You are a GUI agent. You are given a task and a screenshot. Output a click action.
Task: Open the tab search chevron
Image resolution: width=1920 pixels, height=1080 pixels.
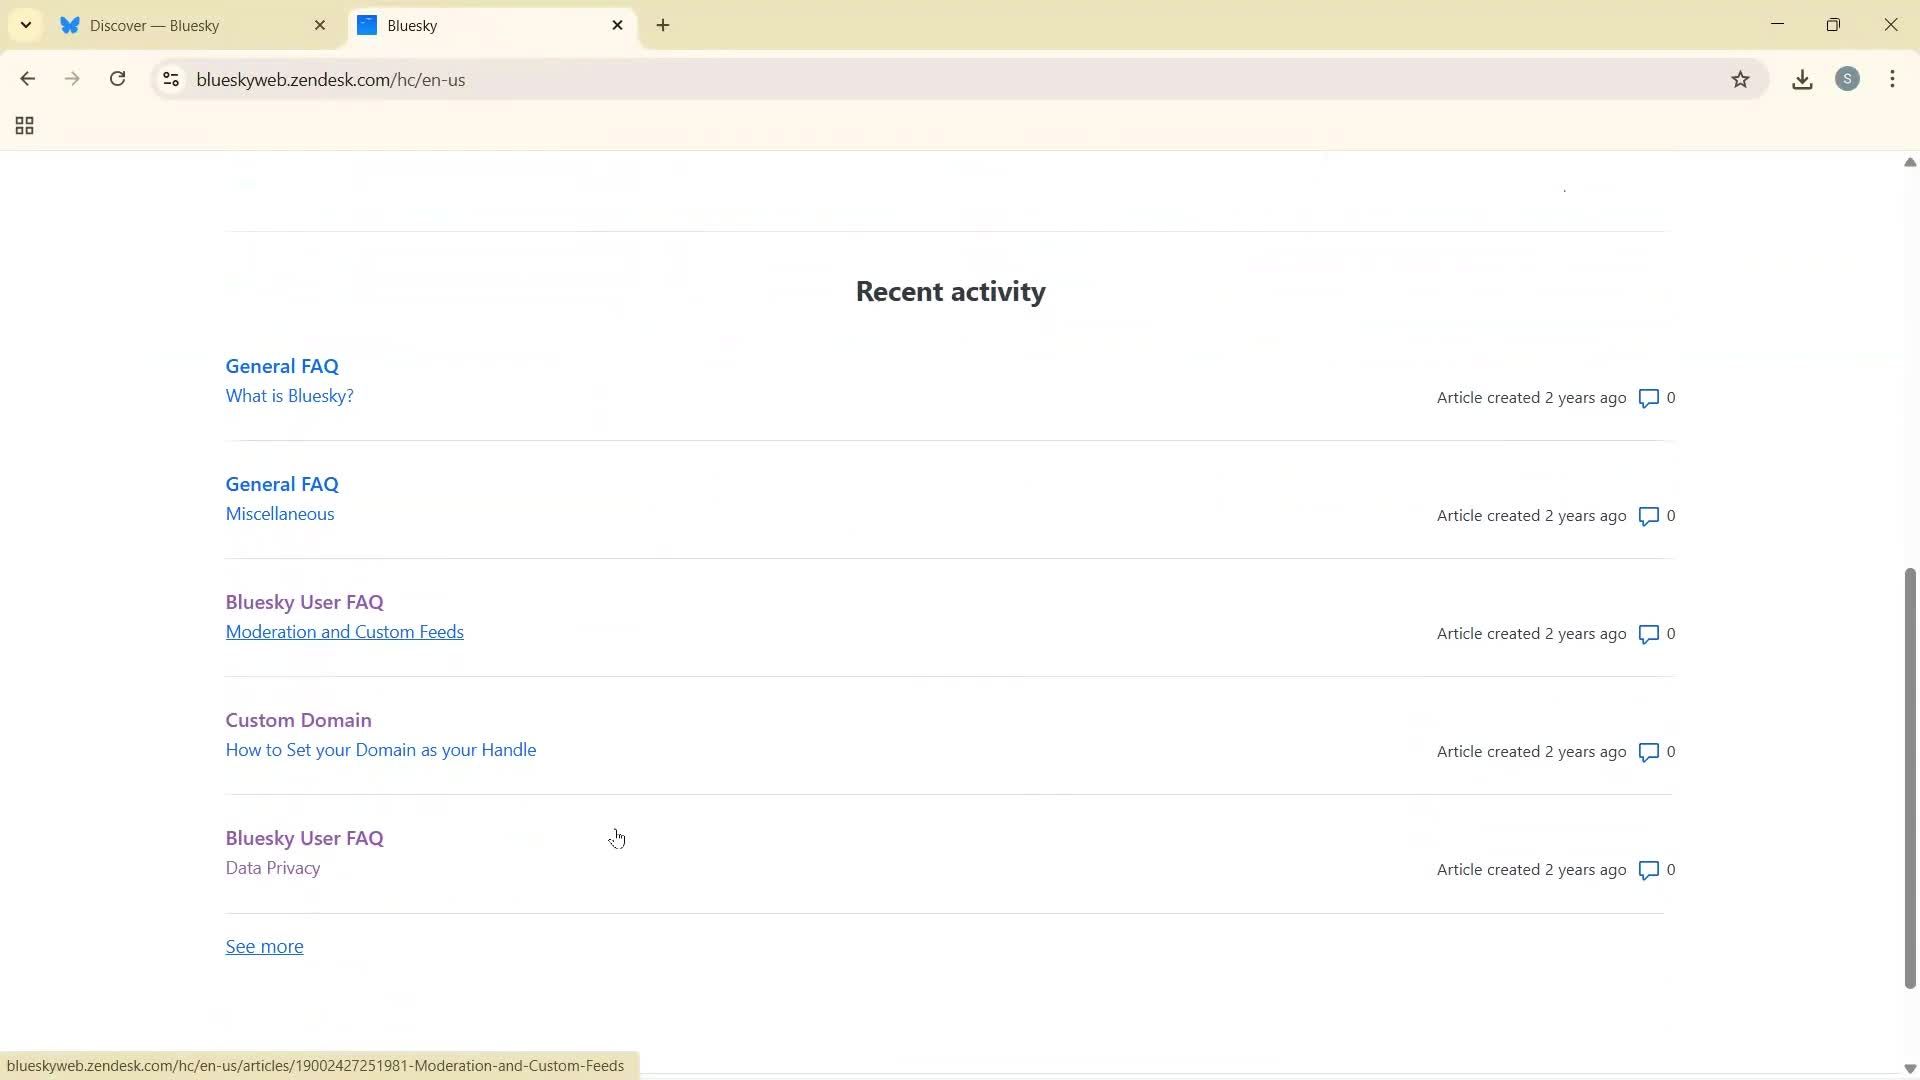(26, 24)
